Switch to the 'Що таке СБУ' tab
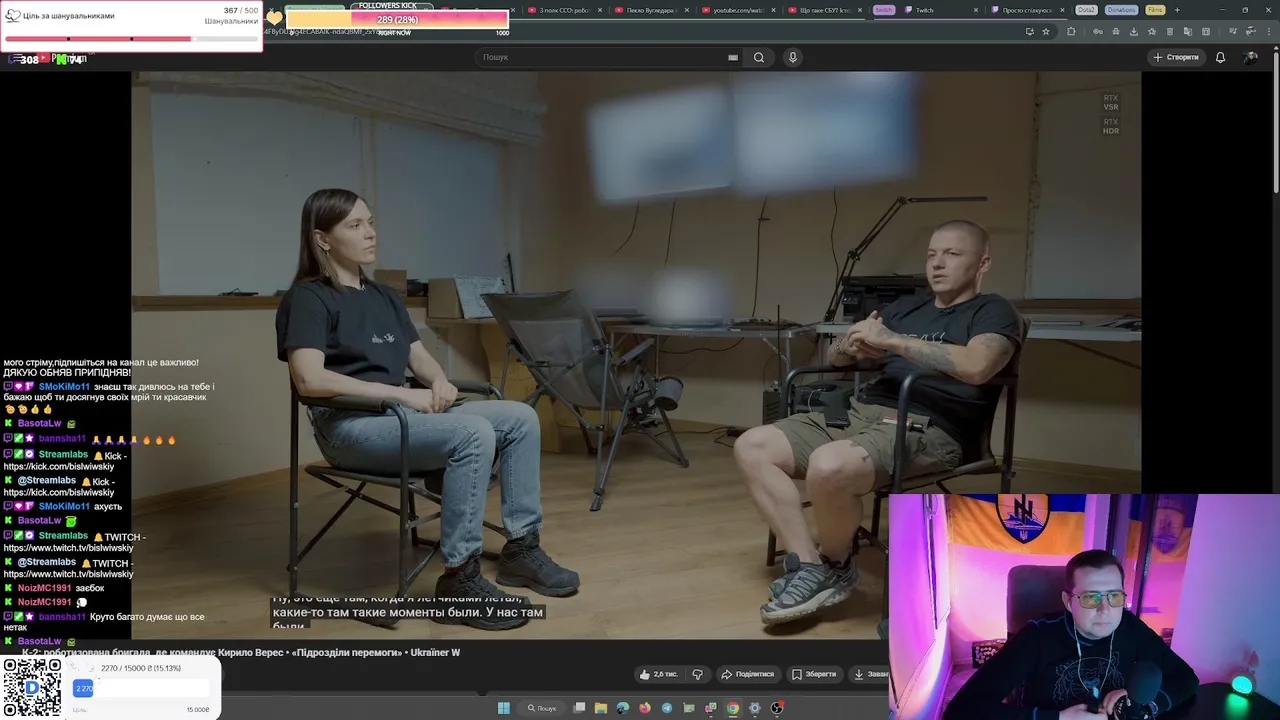The image size is (1280, 720). 823,10
